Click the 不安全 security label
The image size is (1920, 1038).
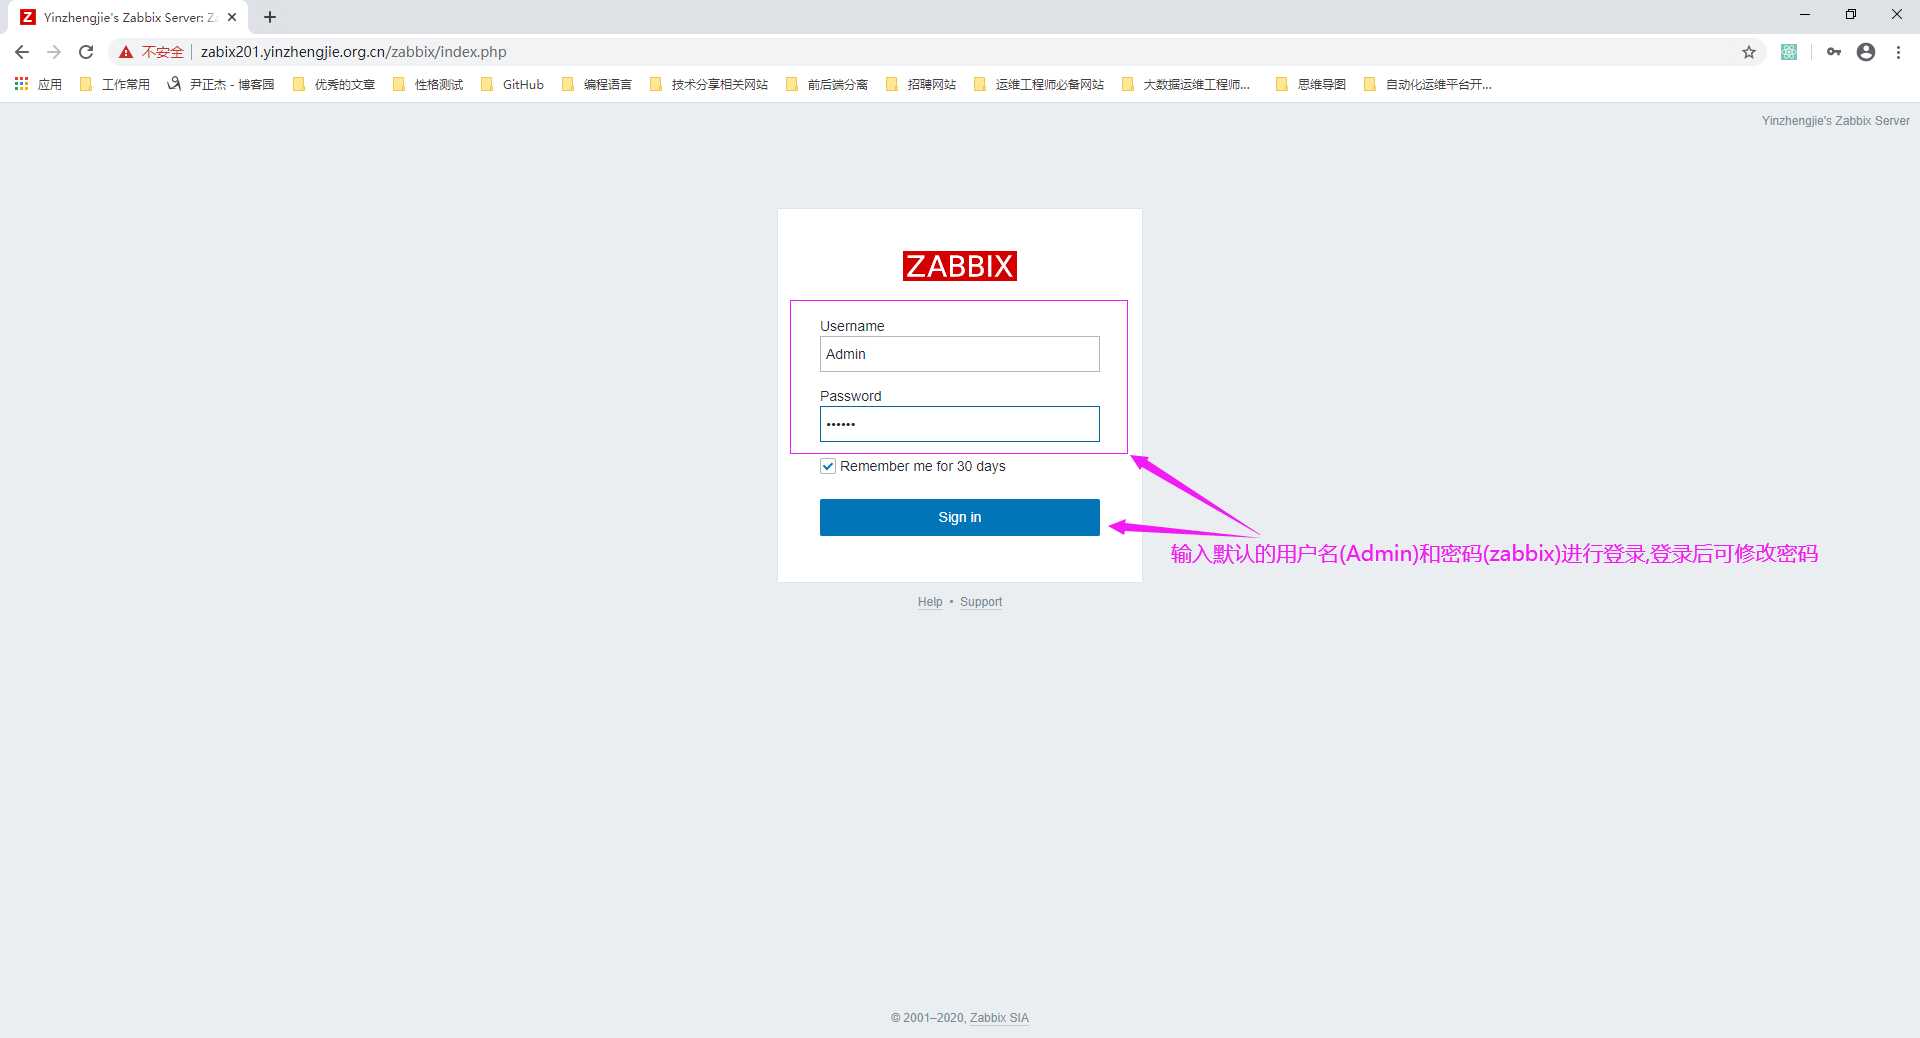click(x=162, y=52)
